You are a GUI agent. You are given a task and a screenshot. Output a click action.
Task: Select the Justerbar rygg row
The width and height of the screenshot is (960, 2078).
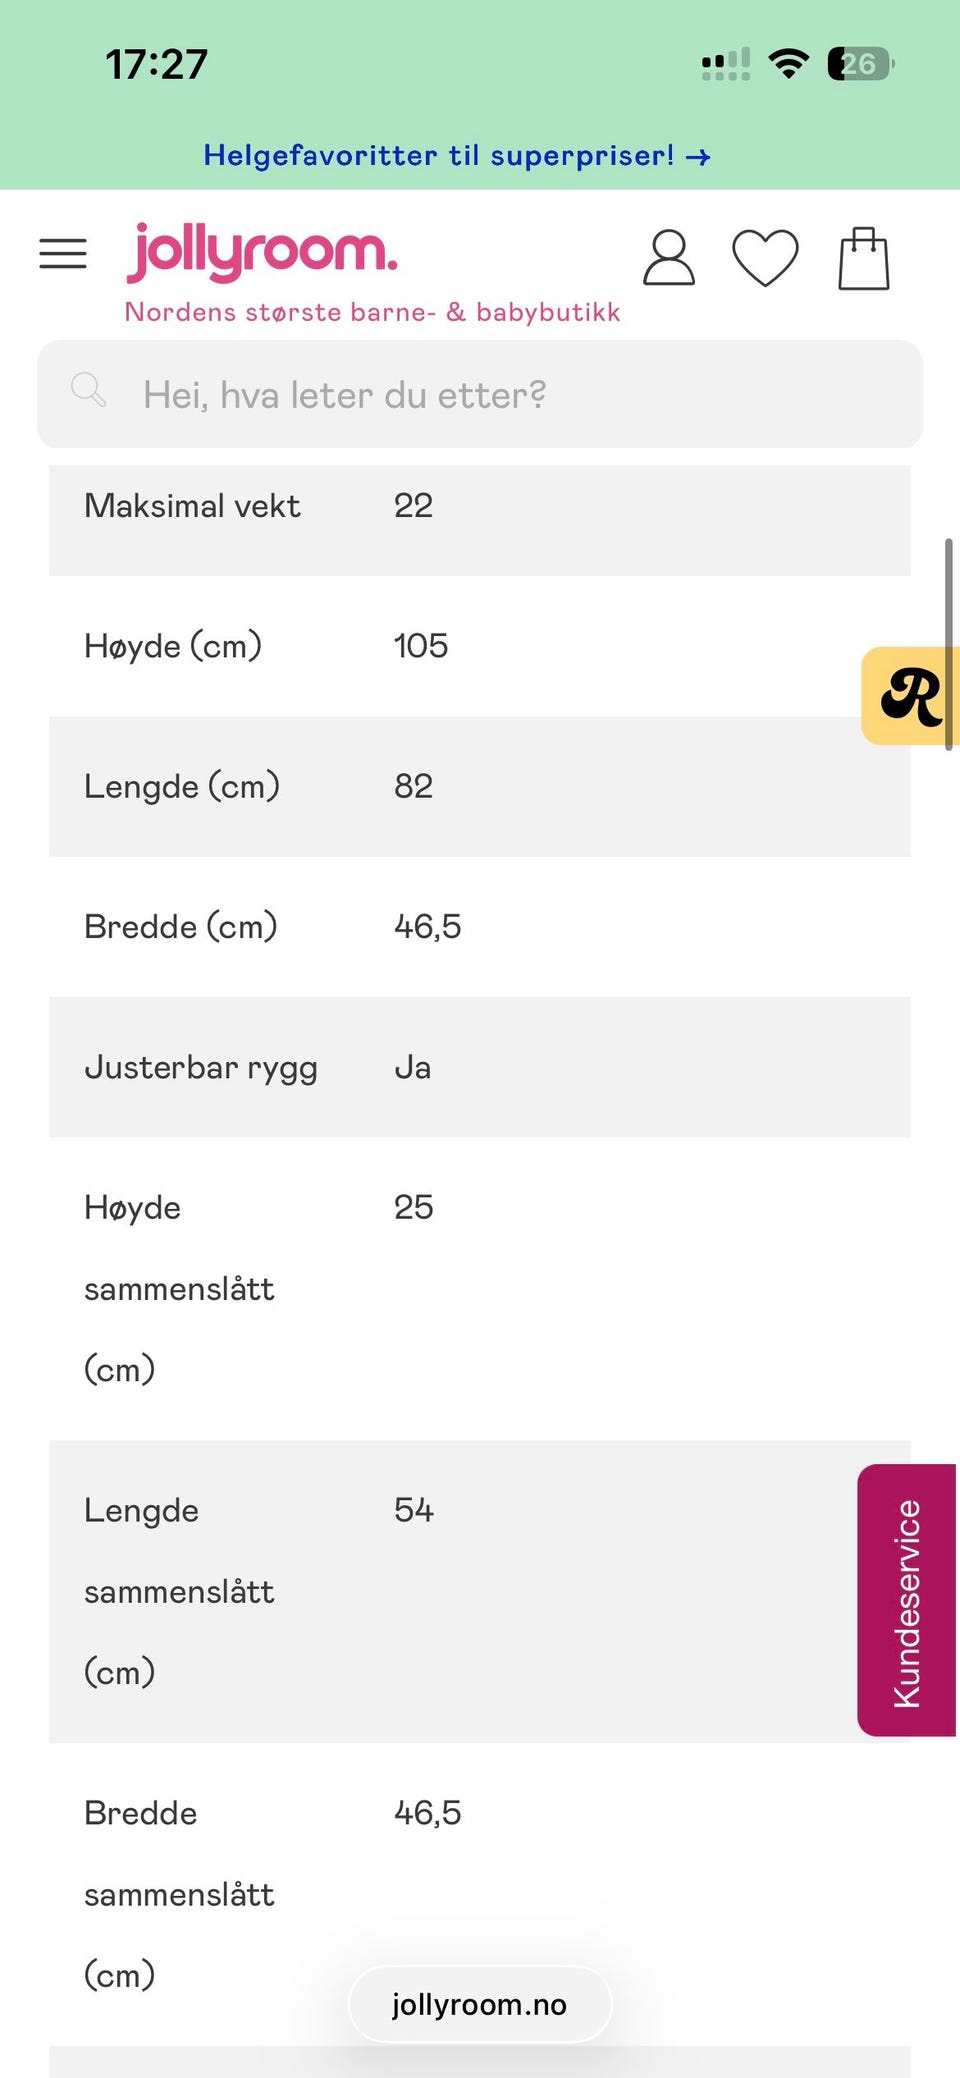coord(480,1067)
